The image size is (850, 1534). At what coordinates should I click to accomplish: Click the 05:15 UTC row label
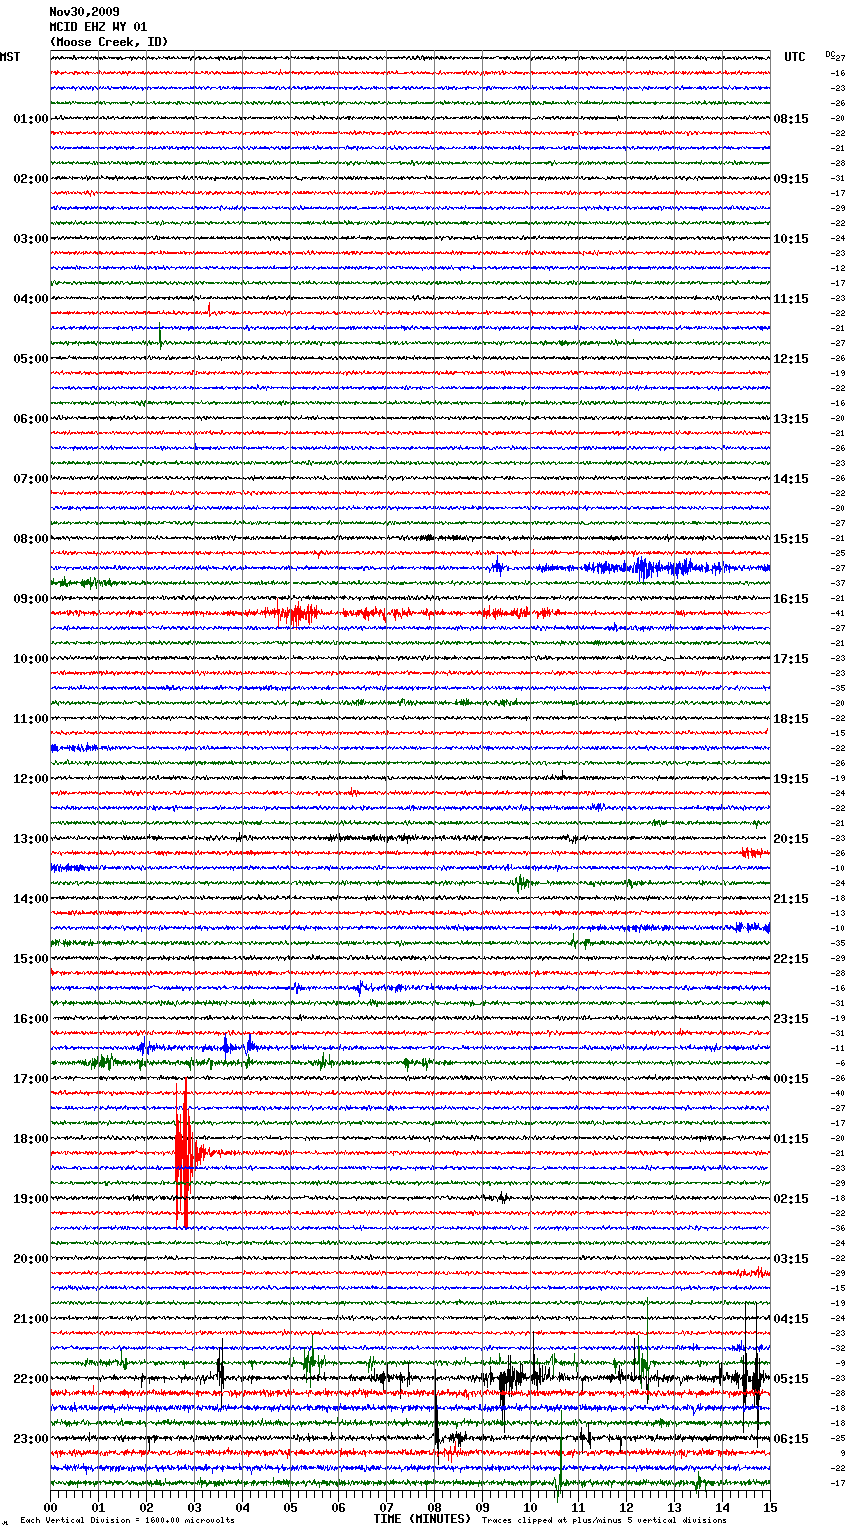pyautogui.click(x=791, y=1379)
